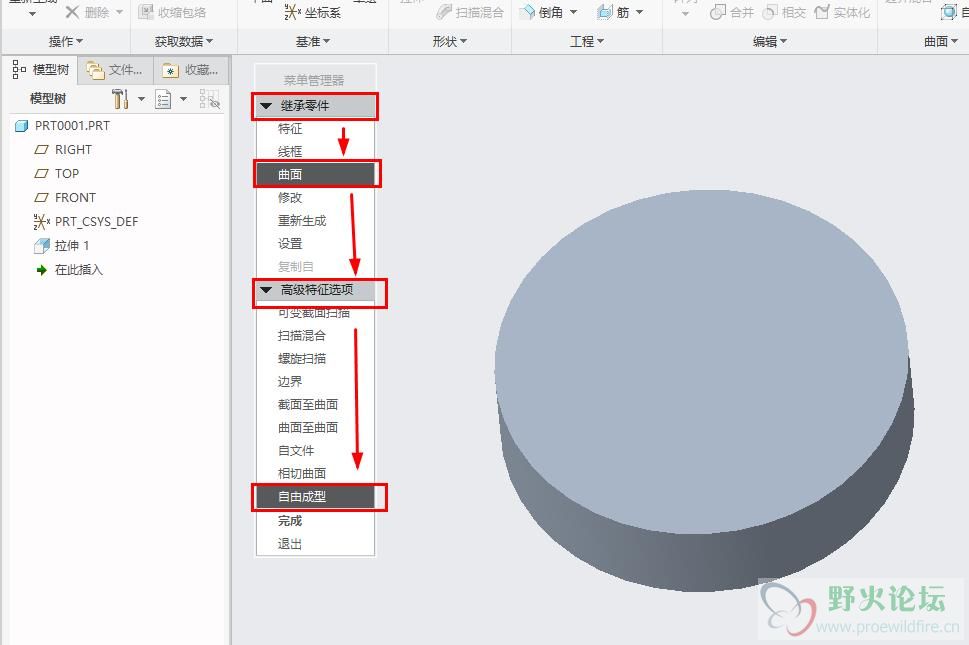This screenshot has width=969, height=645.
Task: Select PRT_CSYS_DEF coordinate system
Action: tap(86, 221)
